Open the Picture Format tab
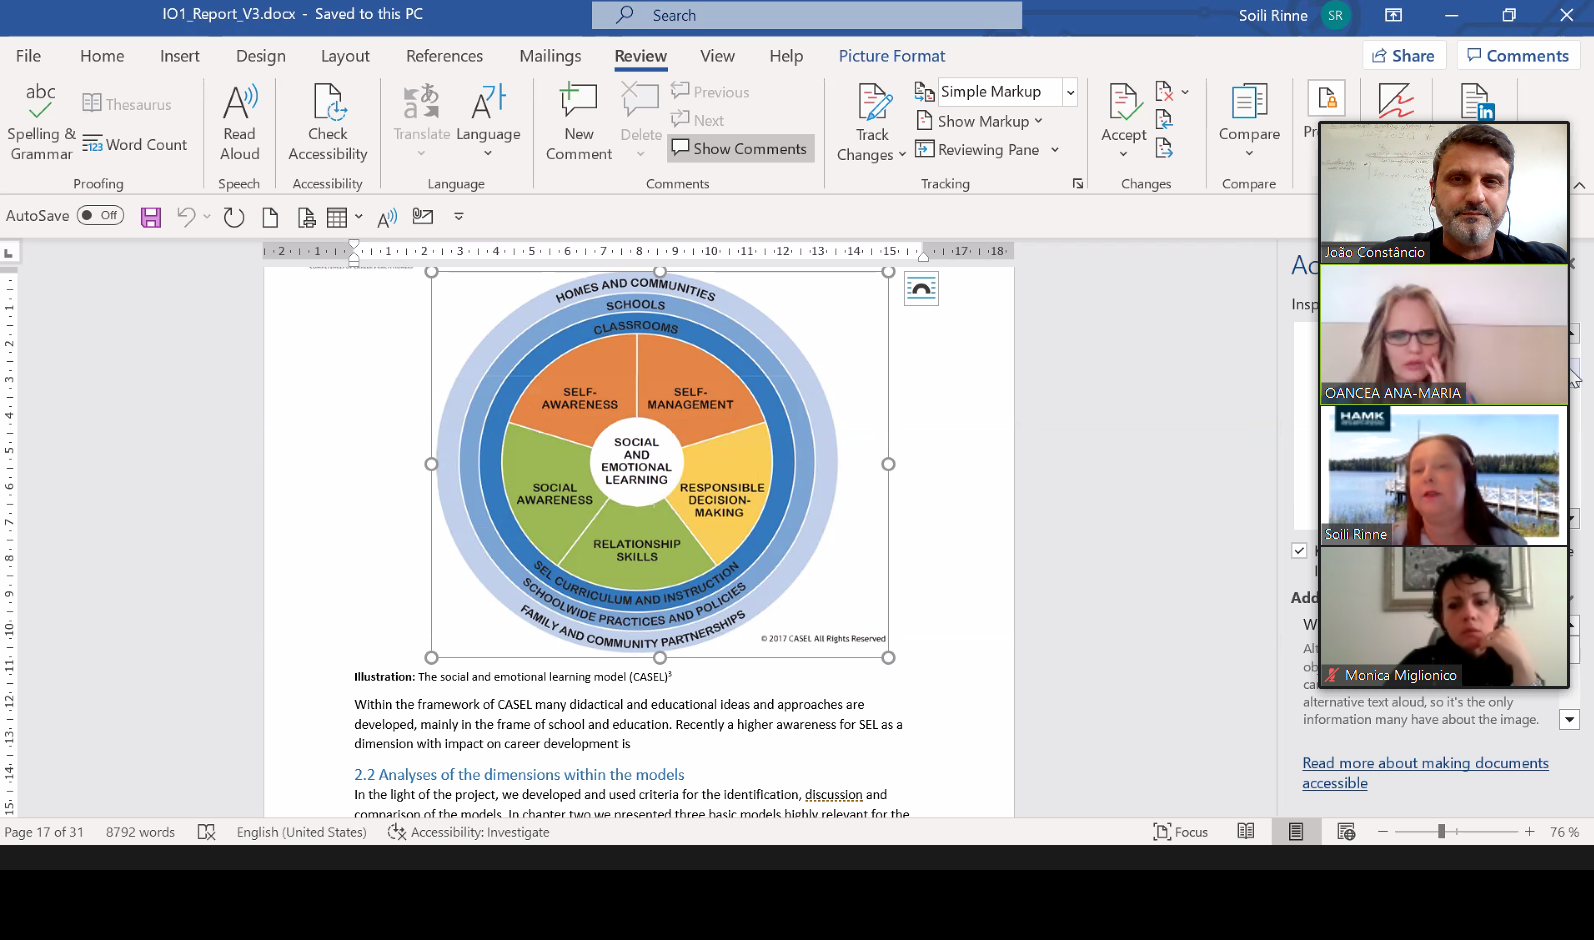Image resolution: width=1594 pixels, height=940 pixels. [x=891, y=56]
